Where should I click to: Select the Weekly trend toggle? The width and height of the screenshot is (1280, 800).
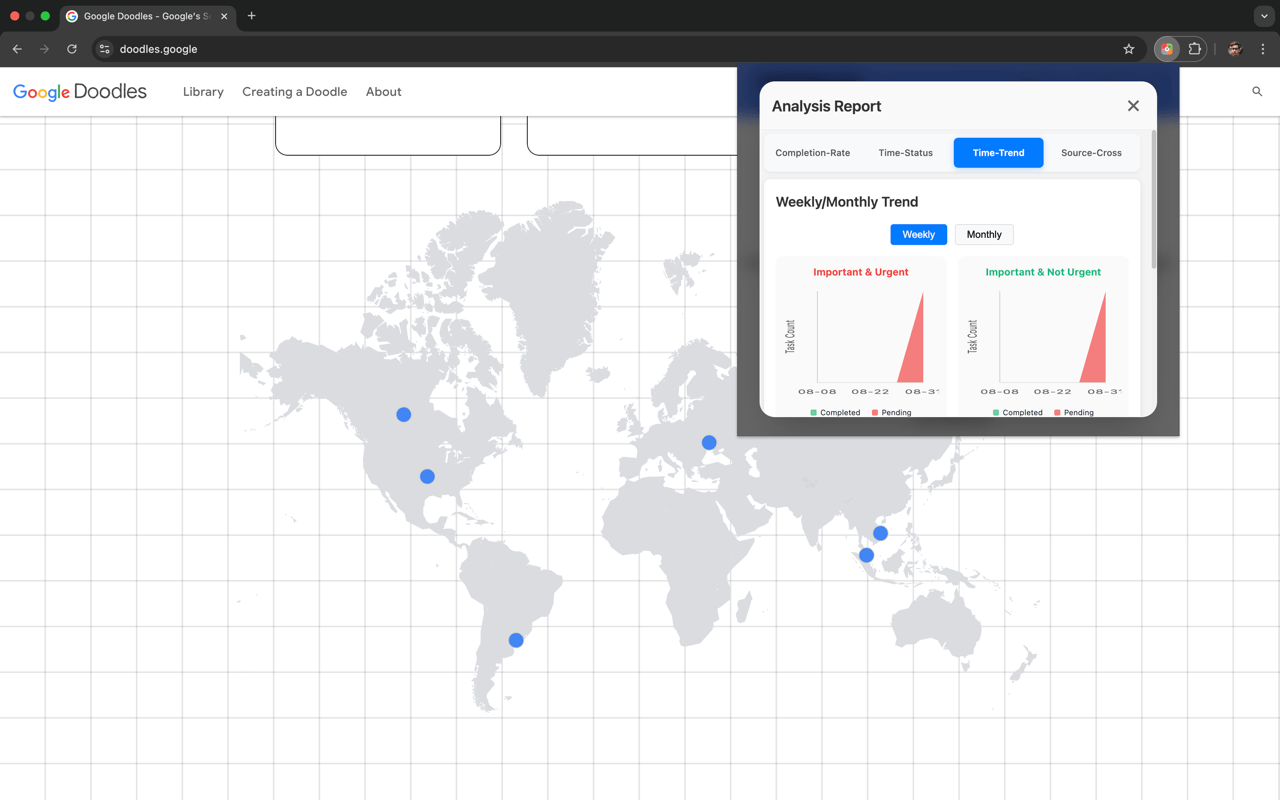[918, 234]
